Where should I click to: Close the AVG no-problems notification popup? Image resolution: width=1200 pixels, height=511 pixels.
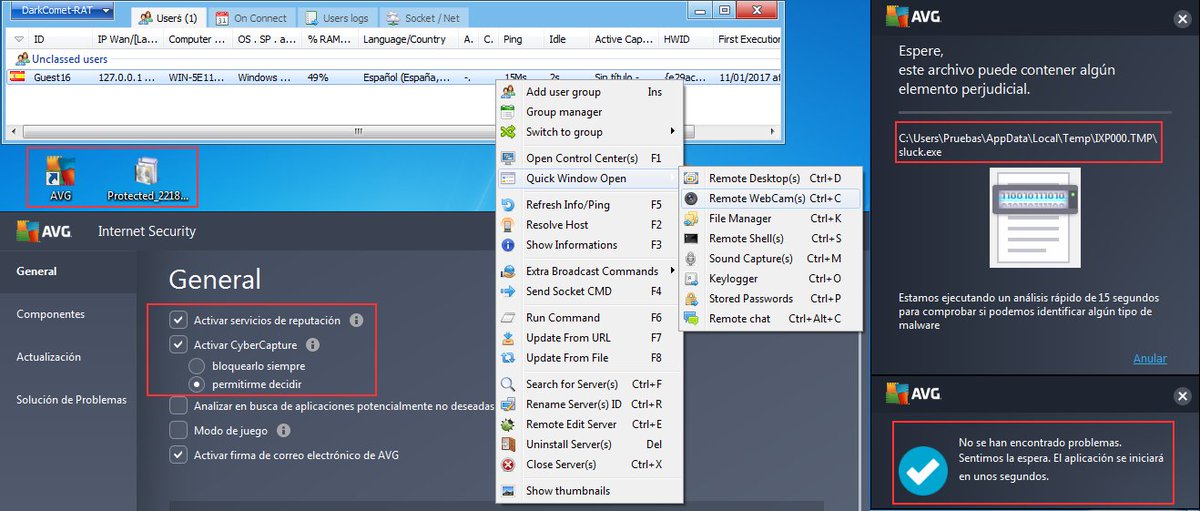tap(1183, 397)
